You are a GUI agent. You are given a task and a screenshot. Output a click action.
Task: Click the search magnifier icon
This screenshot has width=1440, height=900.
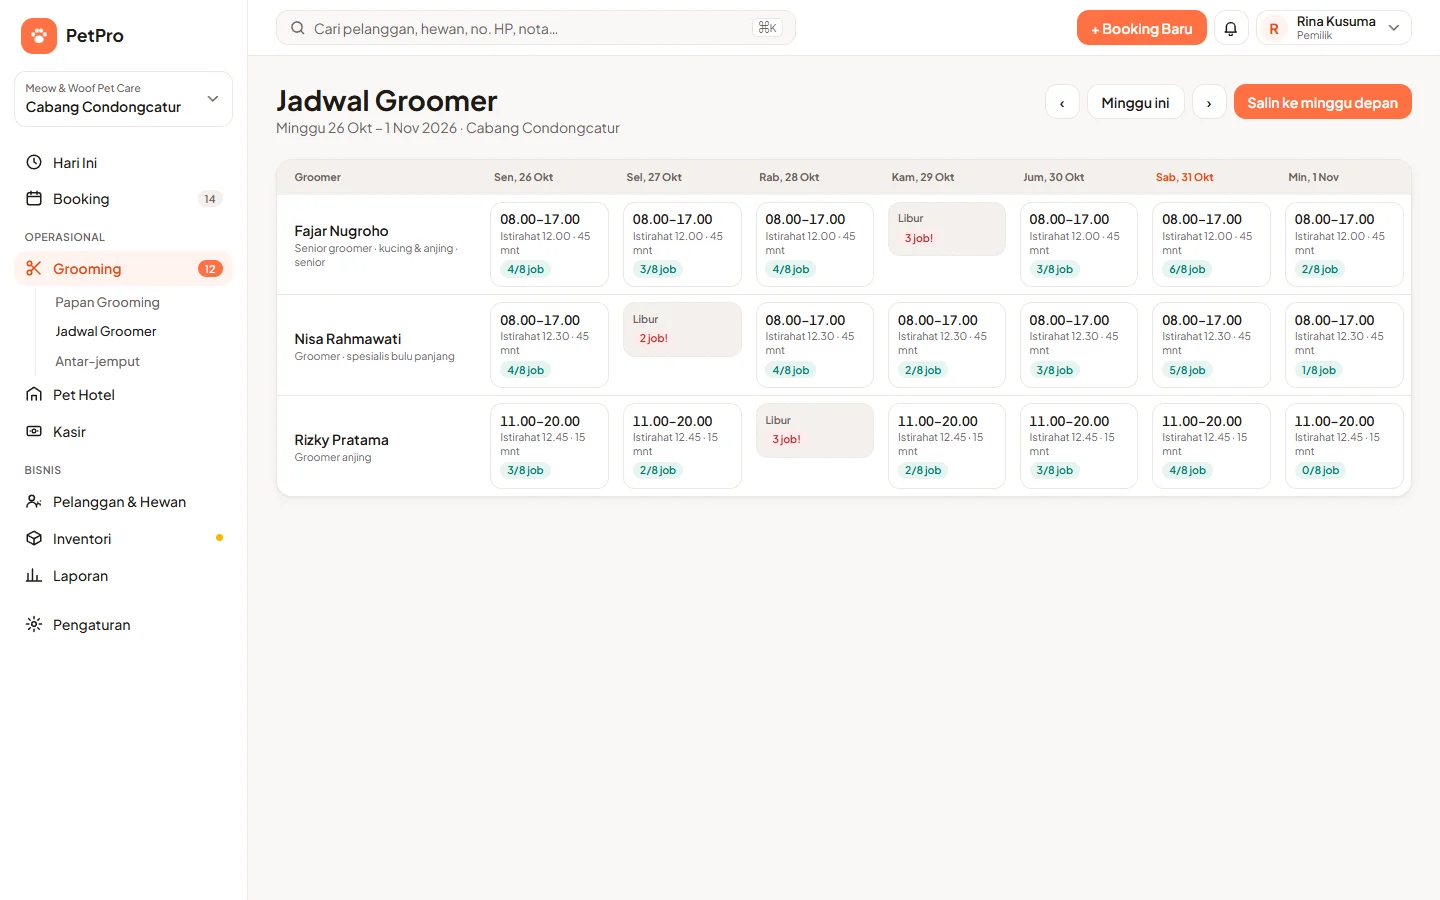298,28
